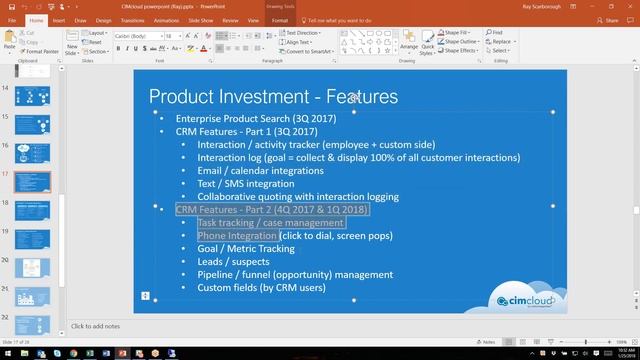The height and width of the screenshot is (360, 640).
Task: Select slide 18 thumbnail
Action: (x=32, y=211)
